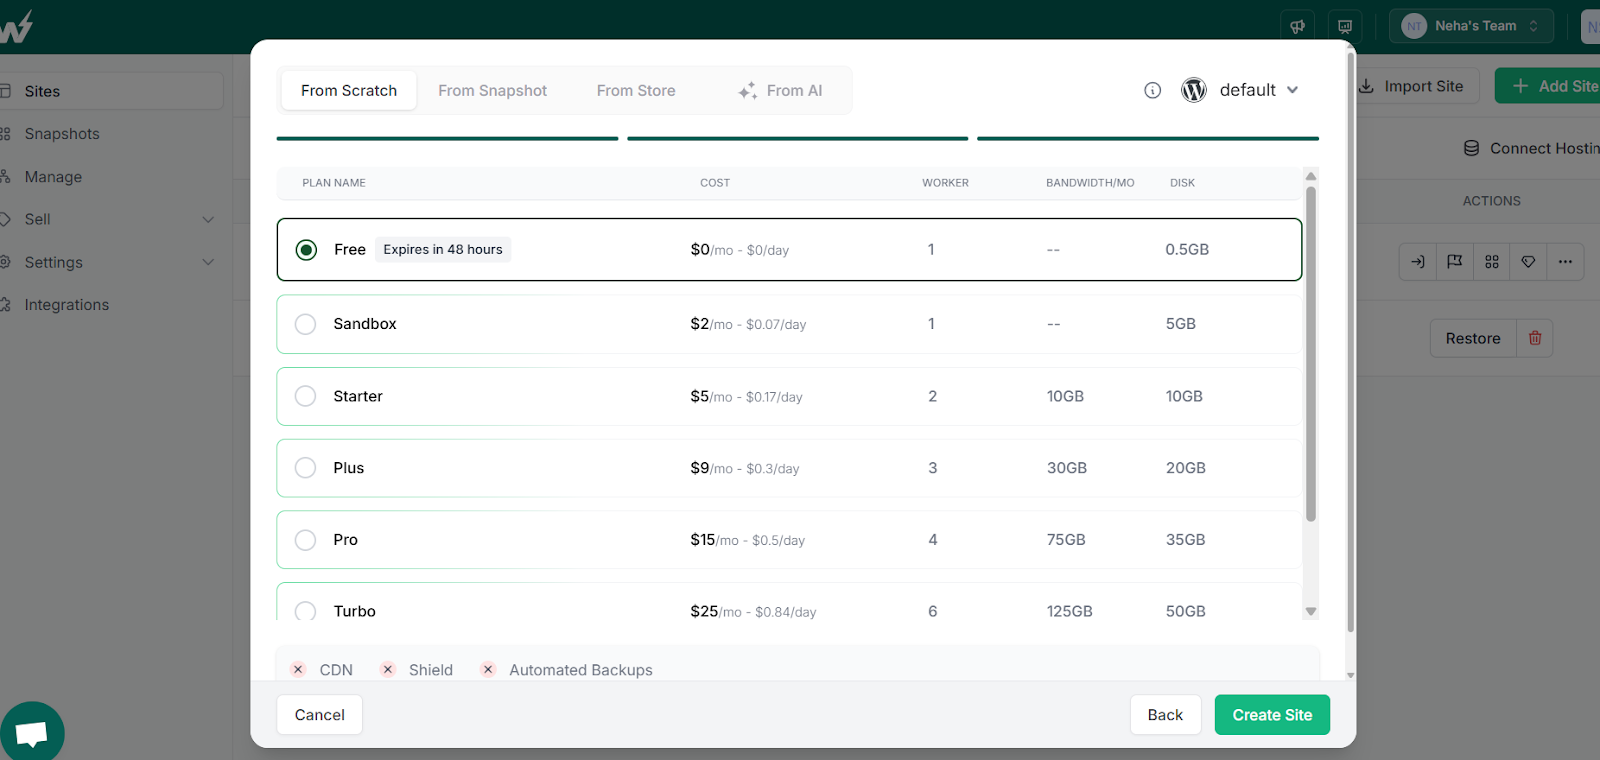1600x760 pixels.
Task: Open the Neha's Team switcher dropdown
Action: click(x=1471, y=26)
